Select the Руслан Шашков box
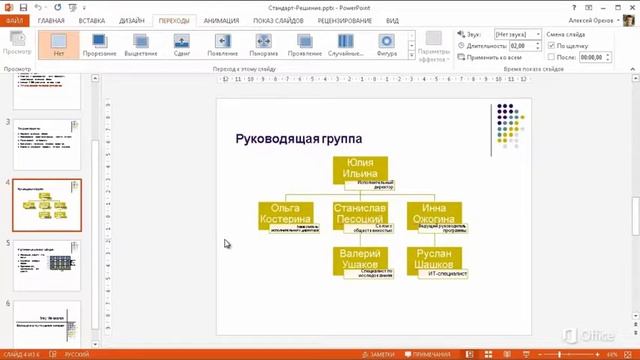Viewport: 640px width, 360px height. [434, 260]
